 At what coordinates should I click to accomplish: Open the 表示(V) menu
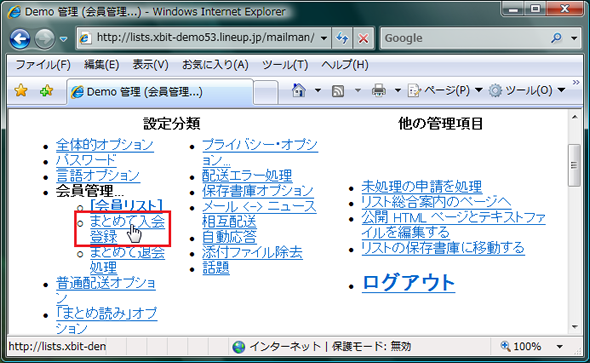[151, 65]
